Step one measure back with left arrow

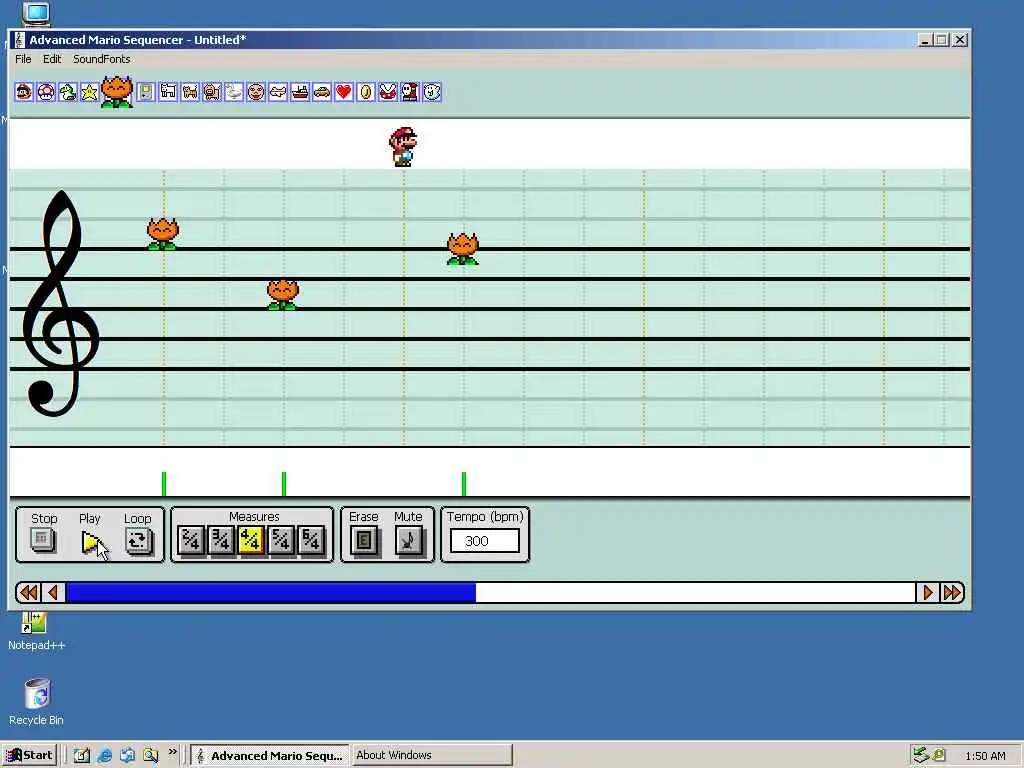(x=53, y=592)
